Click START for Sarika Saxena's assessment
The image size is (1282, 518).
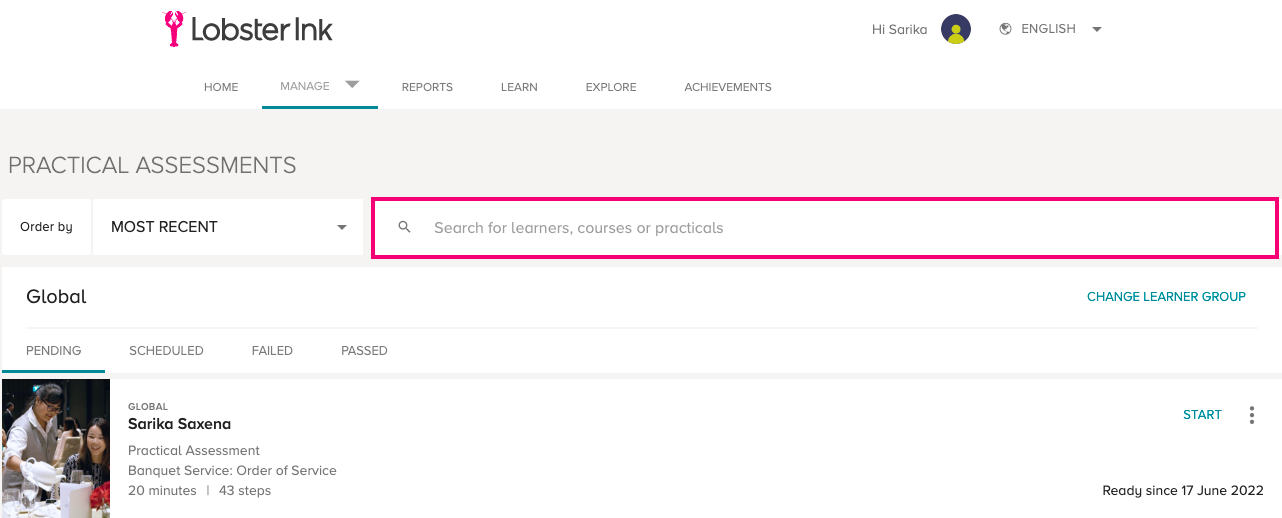click(1202, 415)
